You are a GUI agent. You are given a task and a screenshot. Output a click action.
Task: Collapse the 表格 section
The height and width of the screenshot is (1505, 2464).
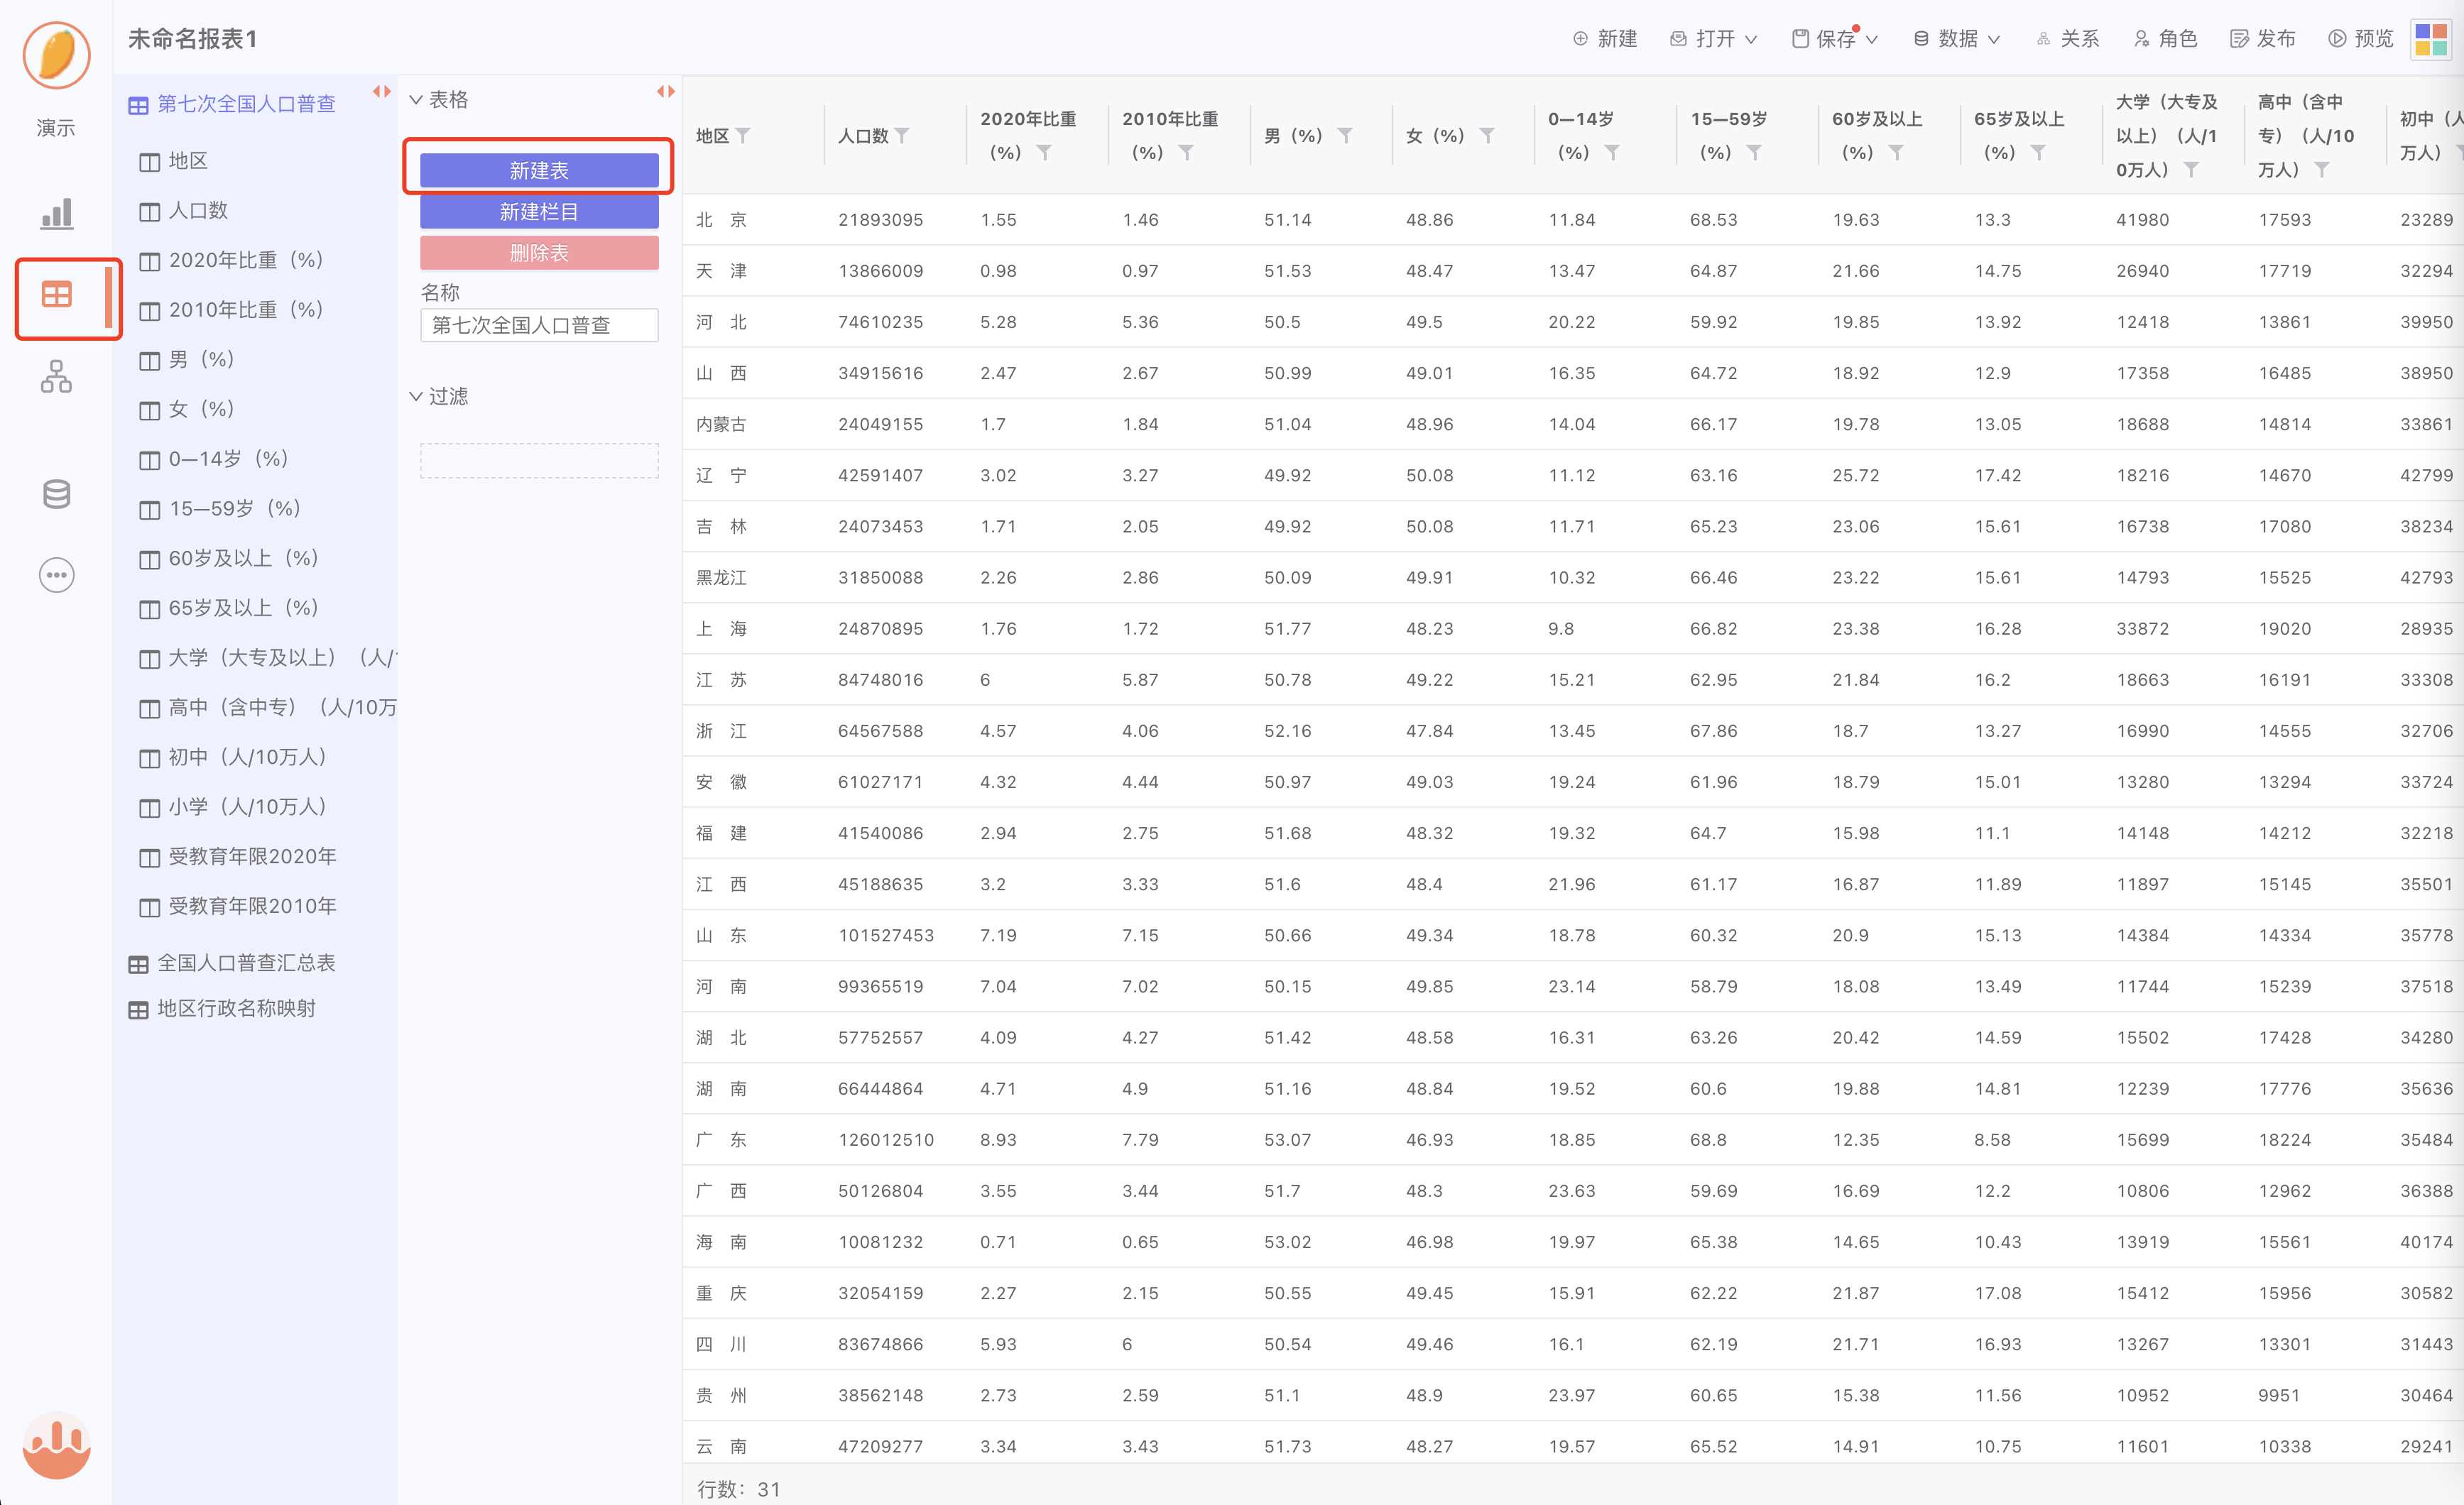click(416, 100)
